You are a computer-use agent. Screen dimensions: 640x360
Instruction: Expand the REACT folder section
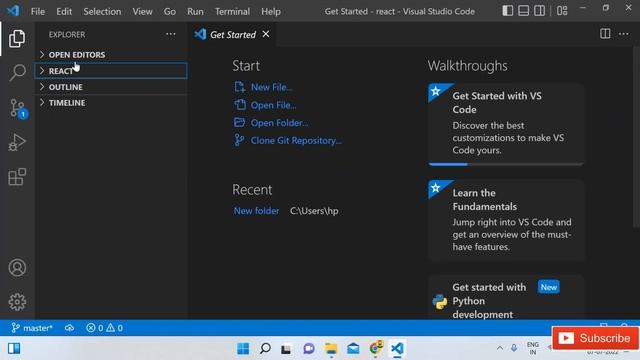click(x=111, y=71)
